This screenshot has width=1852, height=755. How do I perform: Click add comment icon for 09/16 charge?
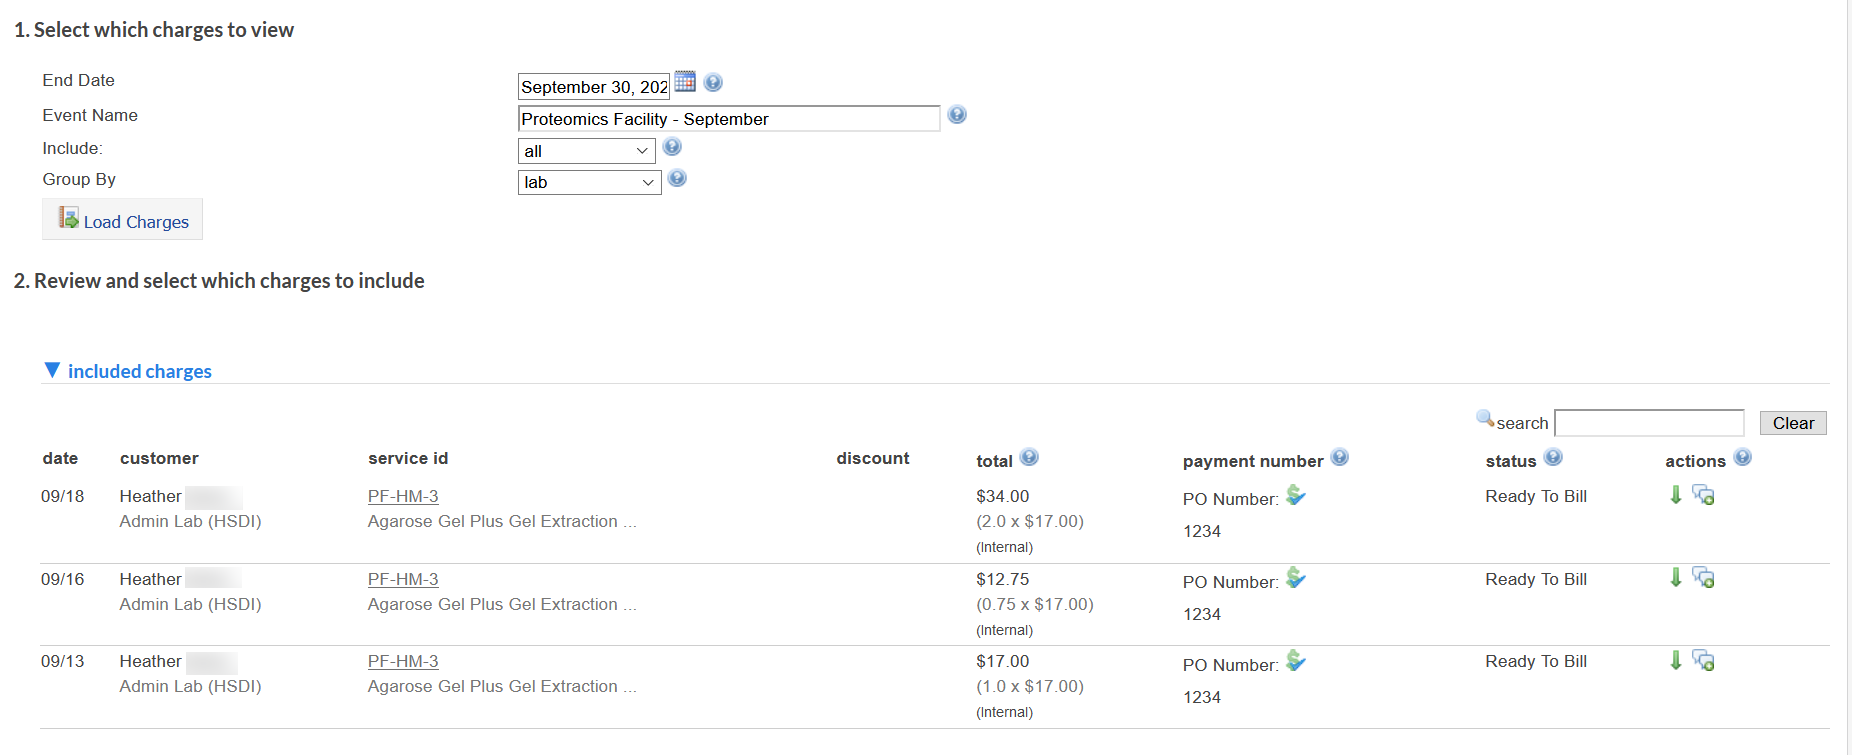click(1703, 578)
